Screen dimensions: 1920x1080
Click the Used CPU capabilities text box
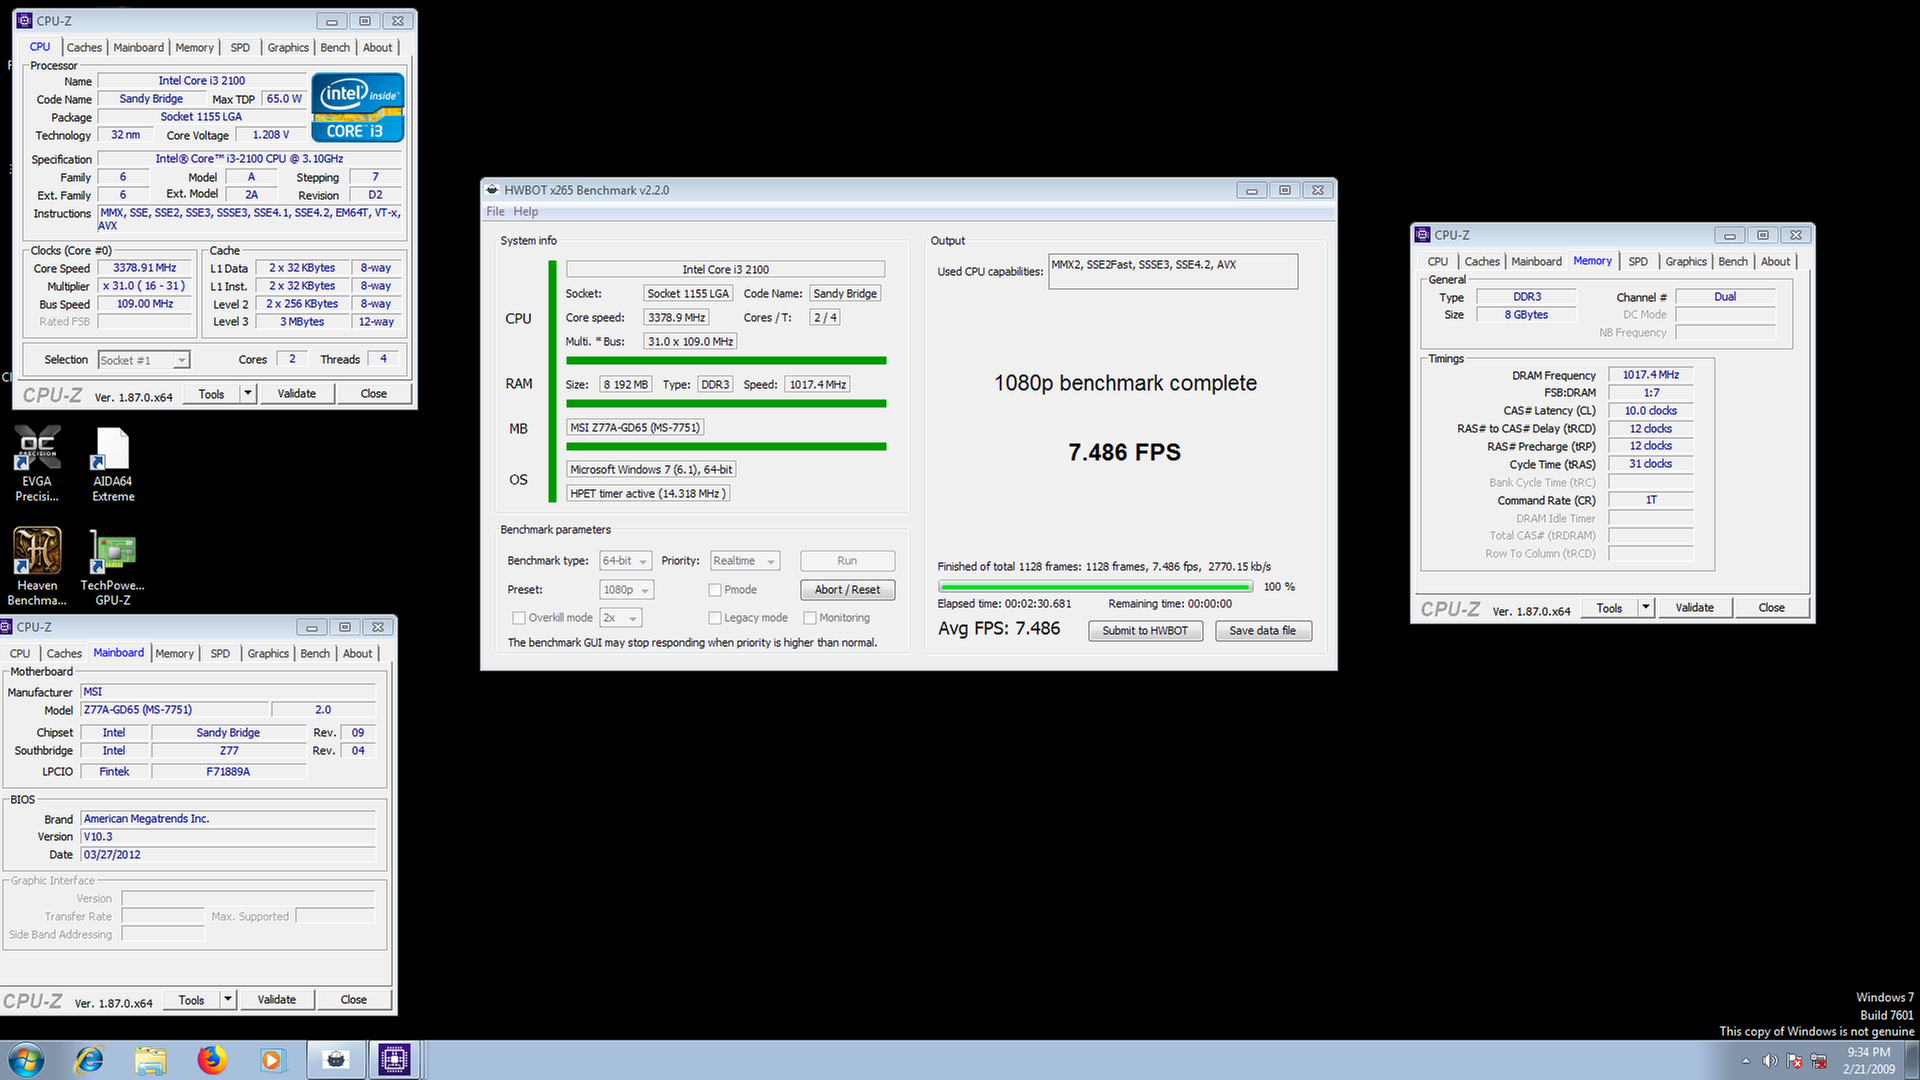click(x=1173, y=271)
